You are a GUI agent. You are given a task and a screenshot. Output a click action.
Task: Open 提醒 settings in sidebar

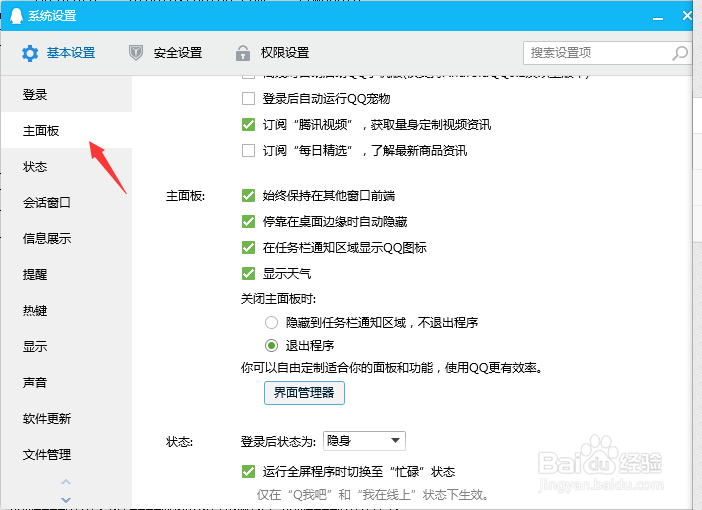click(66, 274)
